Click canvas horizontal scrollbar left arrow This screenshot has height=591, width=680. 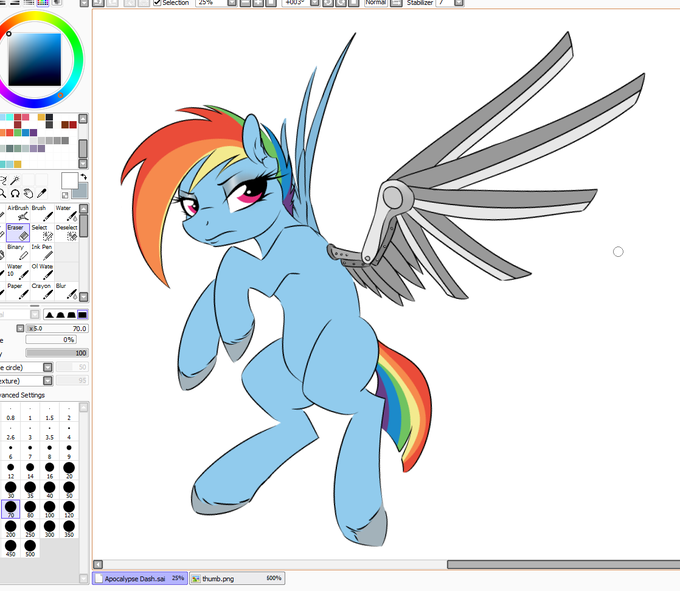point(98,564)
